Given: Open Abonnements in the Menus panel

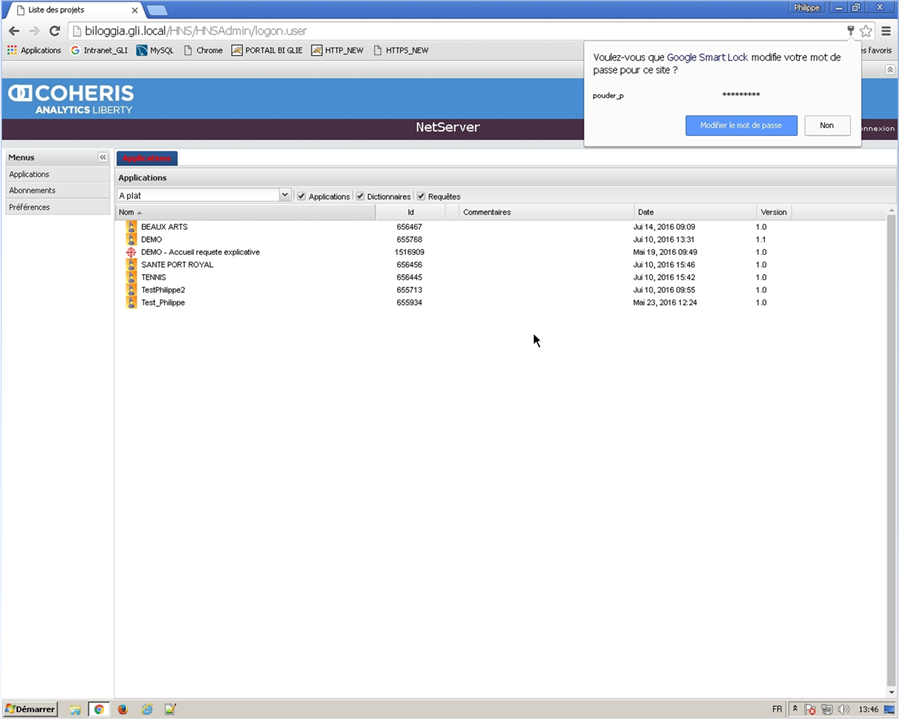Looking at the screenshot, I should click(x=32, y=190).
